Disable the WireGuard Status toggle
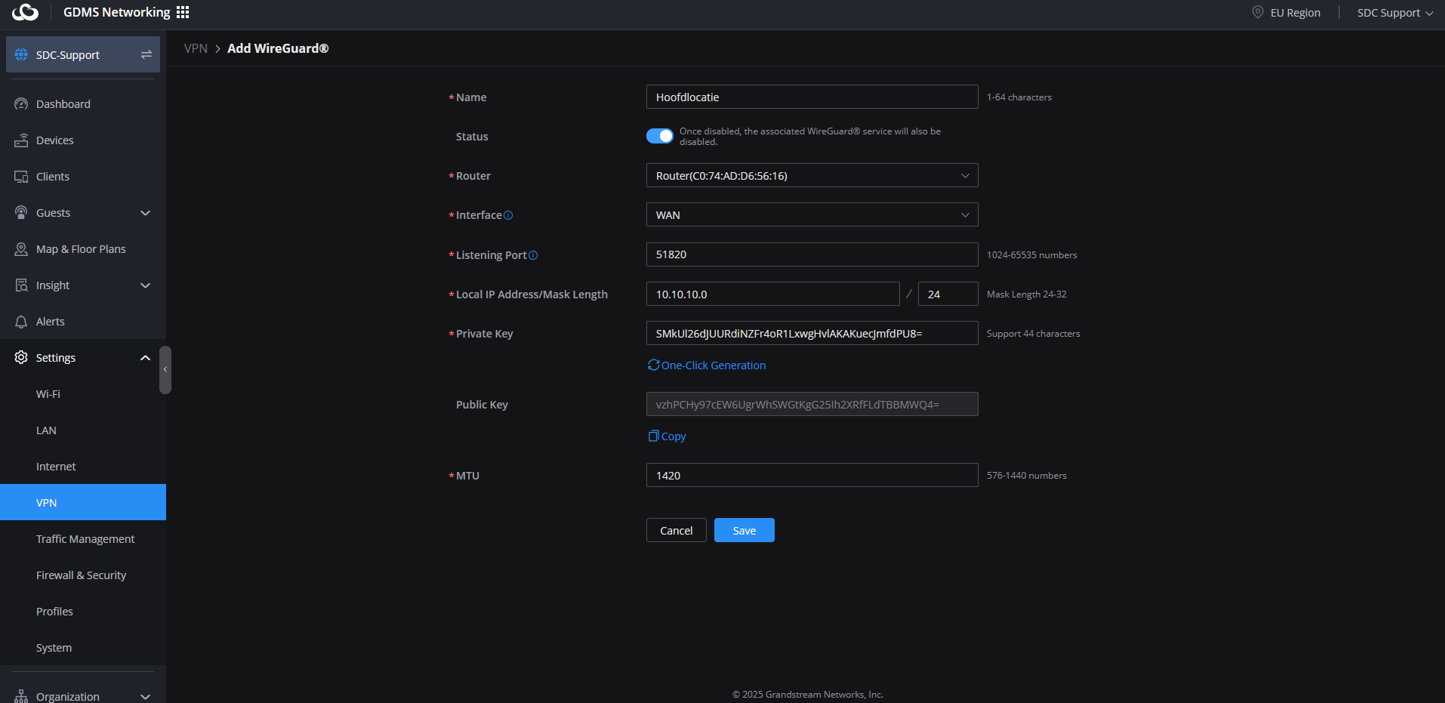The height and width of the screenshot is (703, 1445). point(660,136)
